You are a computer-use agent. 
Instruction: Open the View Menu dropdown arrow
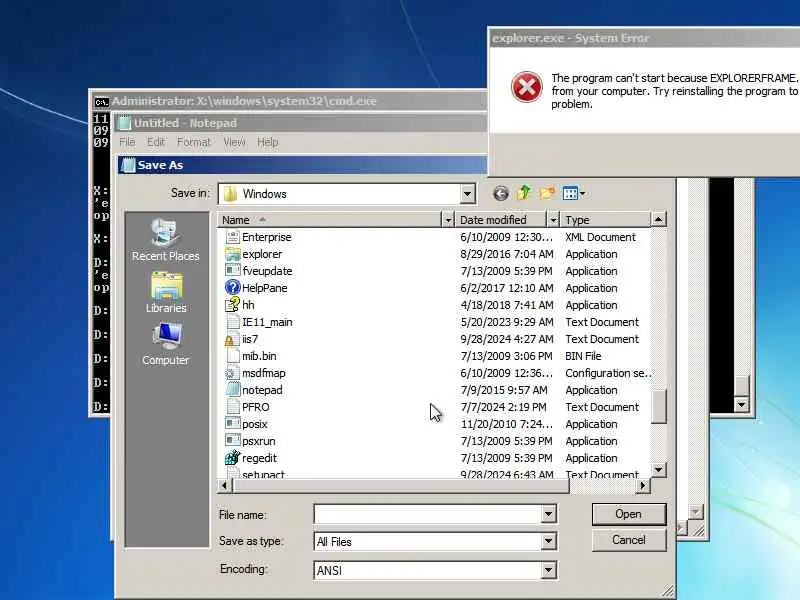pyautogui.click(x=582, y=193)
